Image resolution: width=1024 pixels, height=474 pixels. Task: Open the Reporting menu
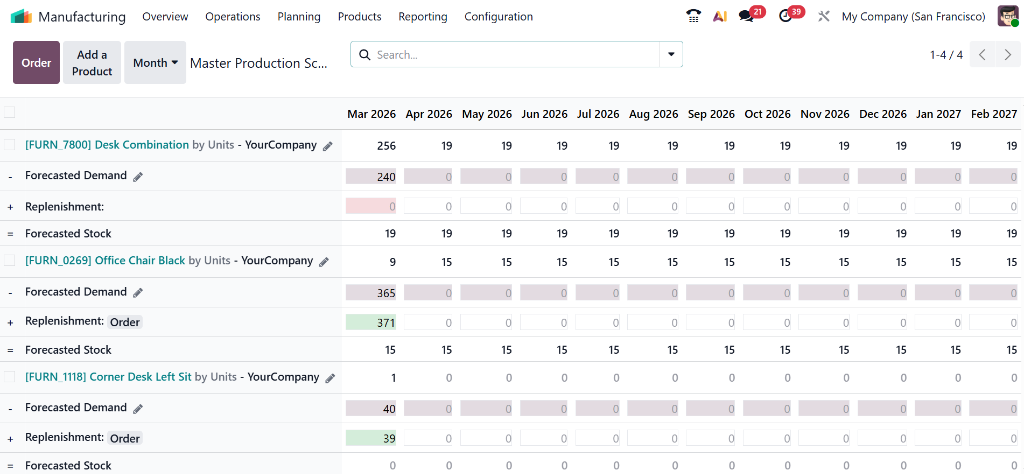pos(422,16)
